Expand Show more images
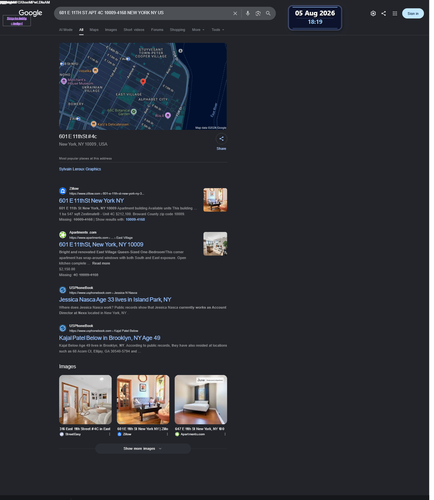This screenshot has height=500, width=434. [143, 449]
